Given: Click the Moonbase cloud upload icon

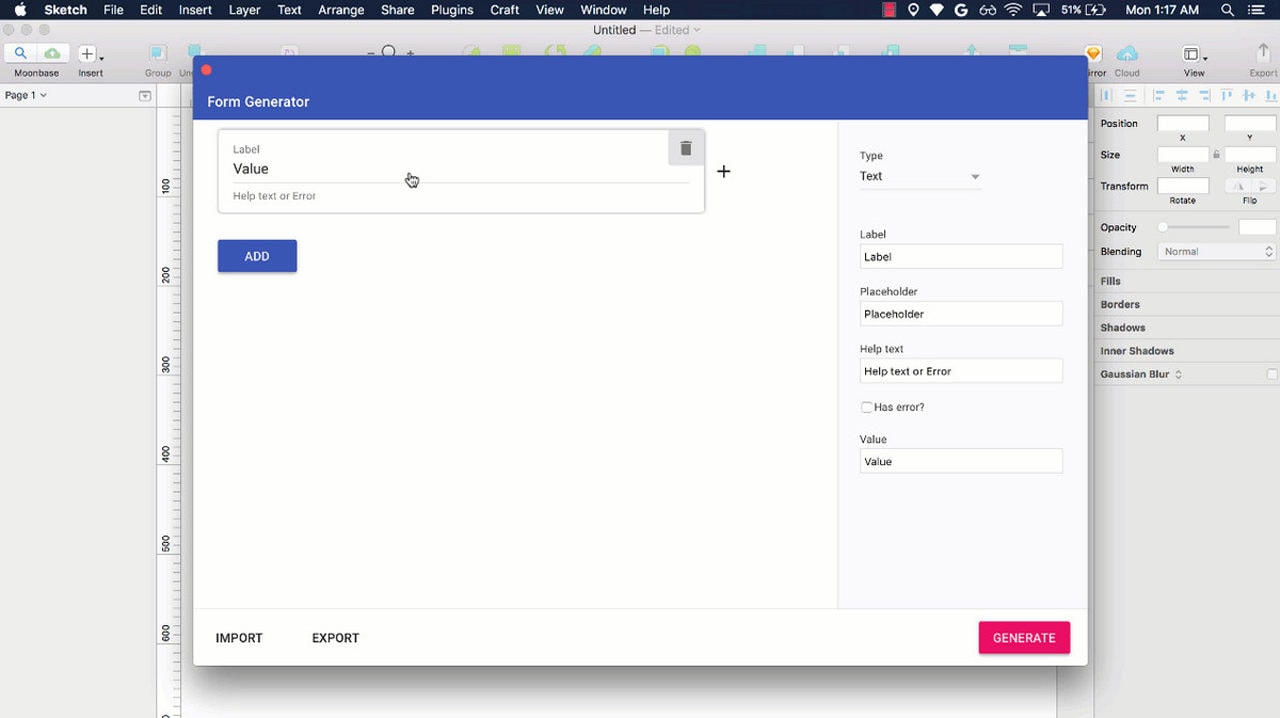Looking at the screenshot, I should (51, 54).
